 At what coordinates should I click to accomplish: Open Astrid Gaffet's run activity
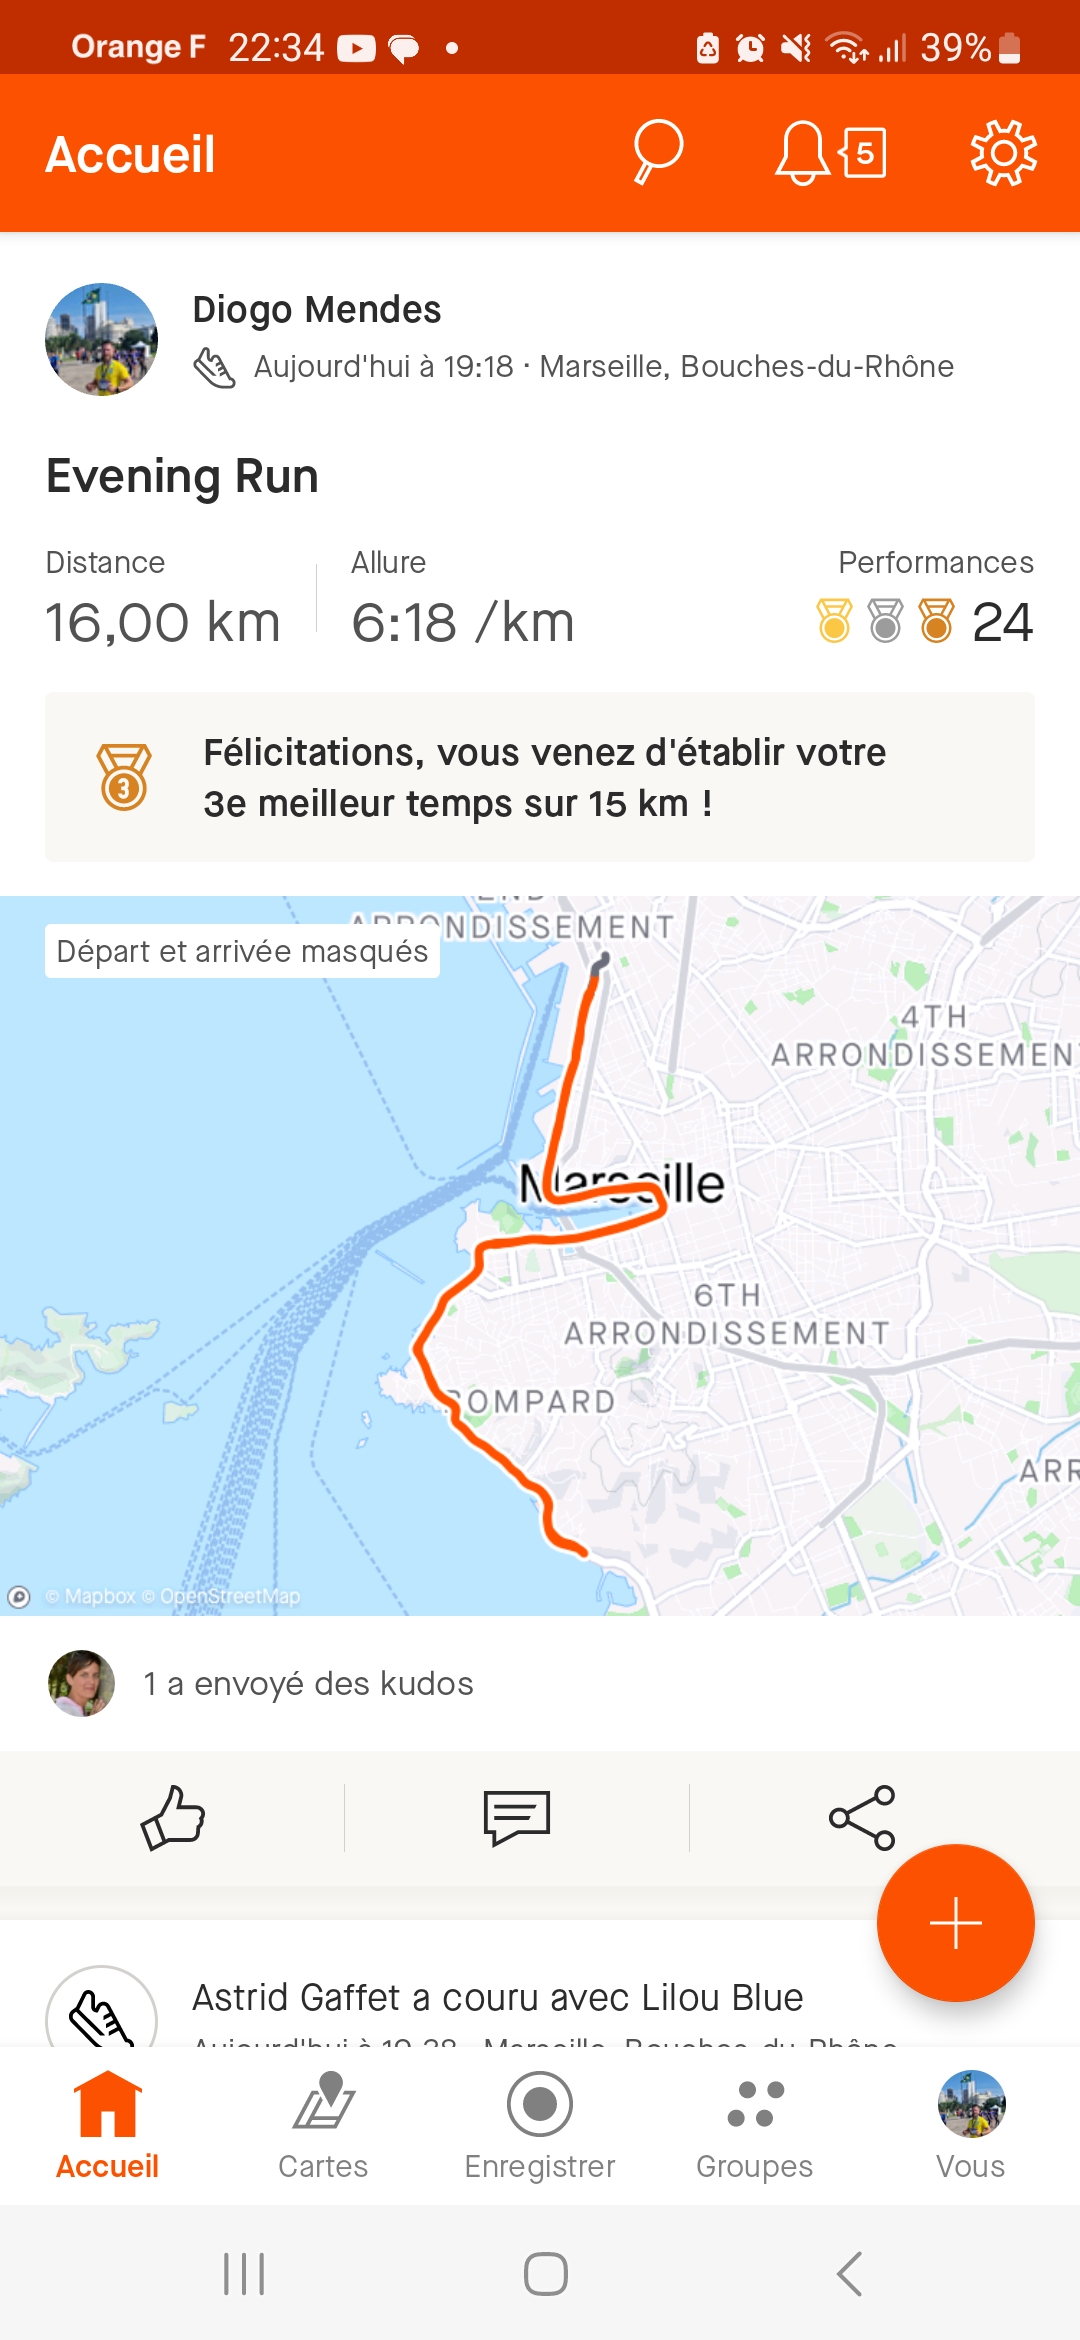click(498, 1998)
